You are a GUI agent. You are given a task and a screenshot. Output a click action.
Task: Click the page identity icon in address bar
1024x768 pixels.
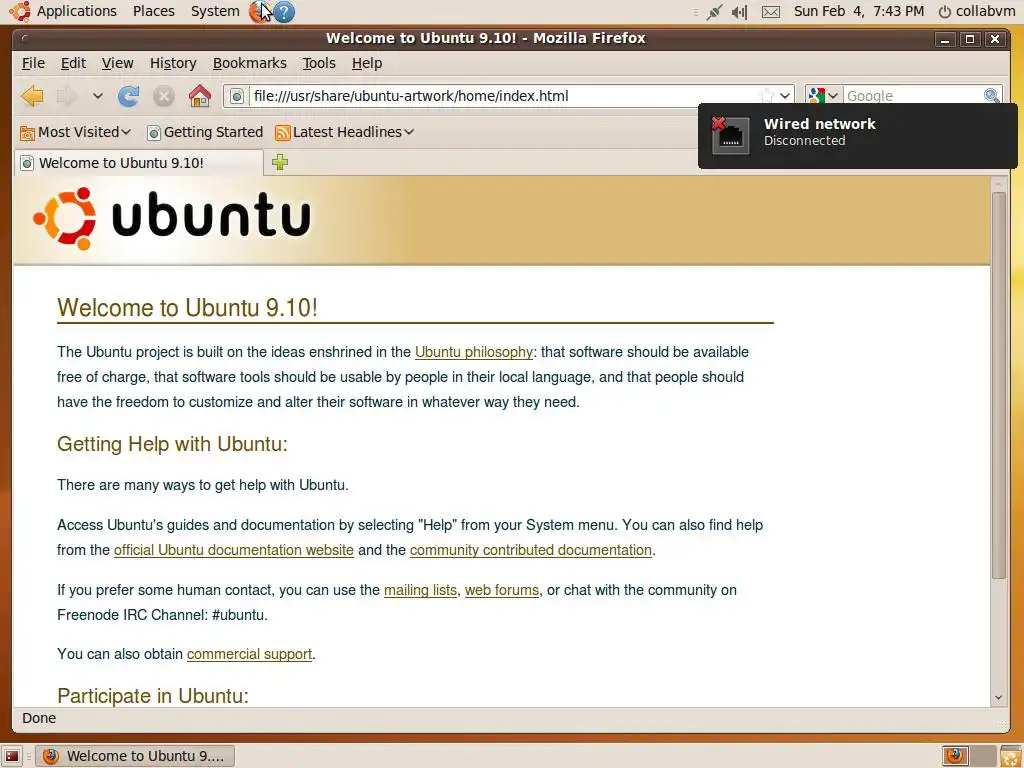coord(237,96)
